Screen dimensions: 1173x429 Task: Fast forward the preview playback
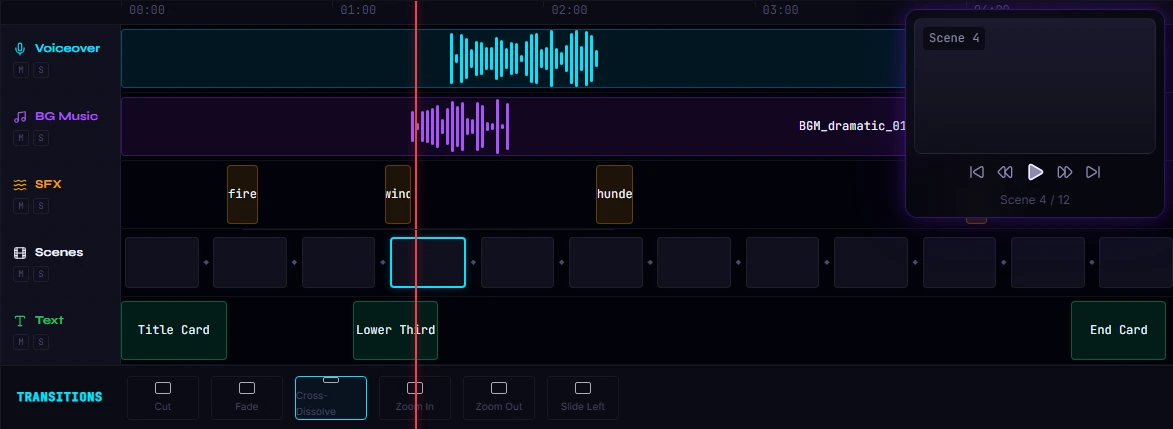point(1065,172)
